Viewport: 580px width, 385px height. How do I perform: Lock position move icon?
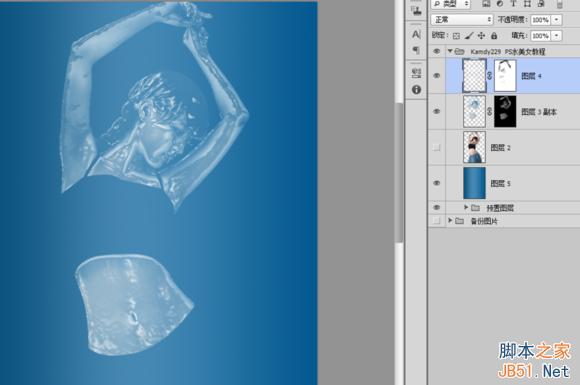pos(481,36)
